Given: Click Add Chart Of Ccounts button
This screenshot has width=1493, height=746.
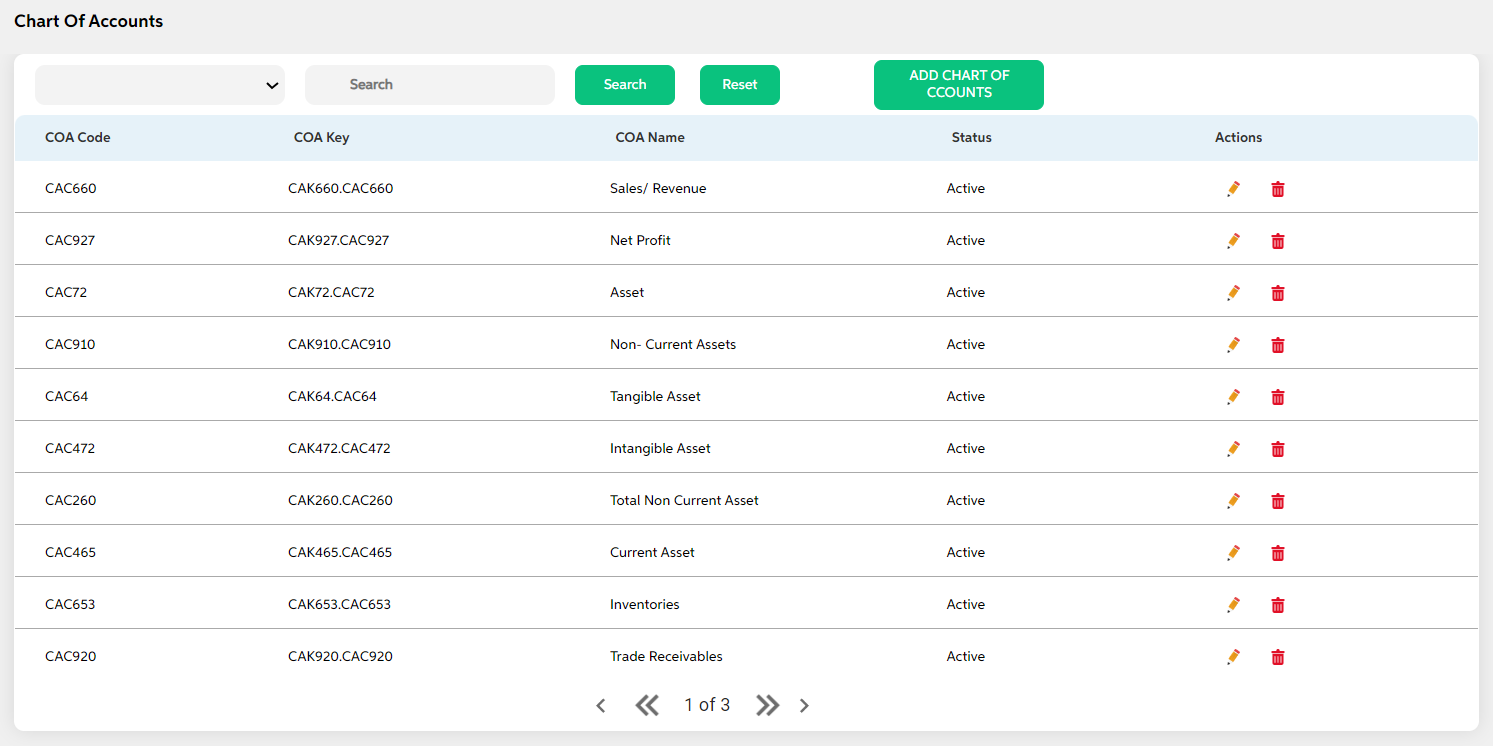Looking at the screenshot, I should click(959, 85).
